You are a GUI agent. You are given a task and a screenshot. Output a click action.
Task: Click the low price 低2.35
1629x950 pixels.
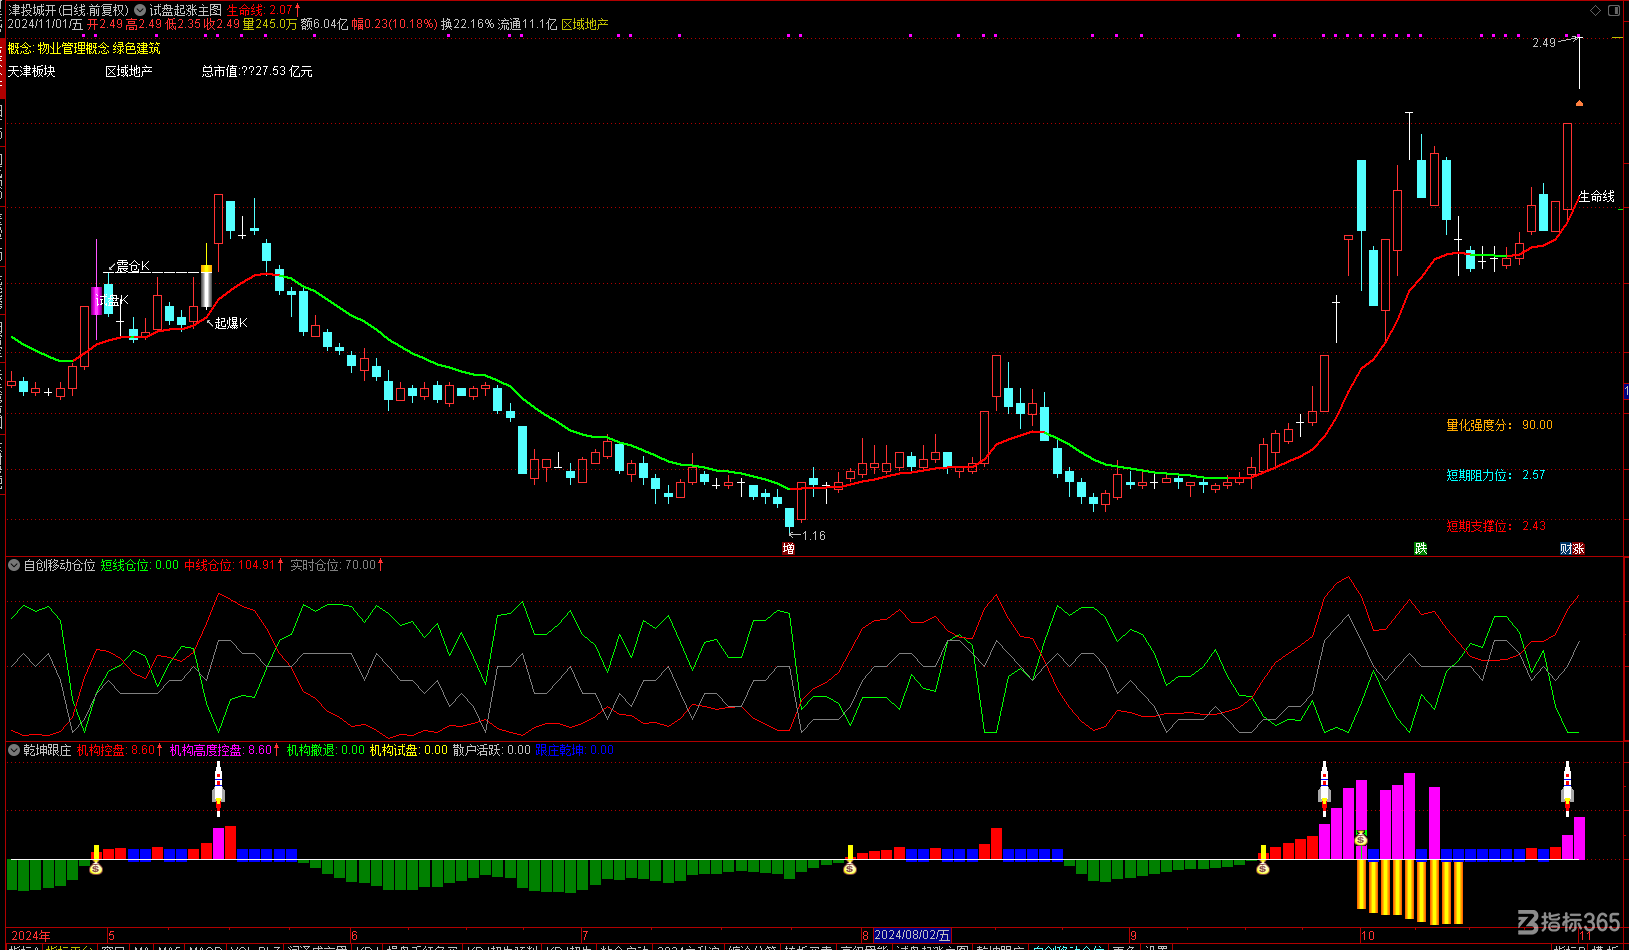click(x=183, y=24)
